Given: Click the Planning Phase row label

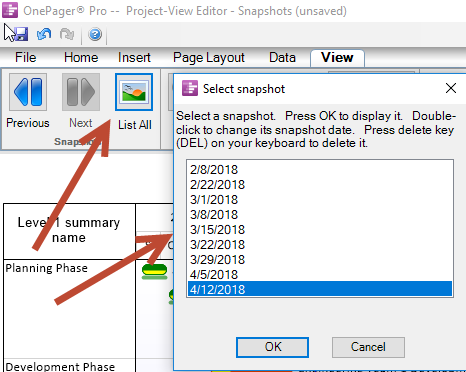Looking at the screenshot, I should 47,268.
